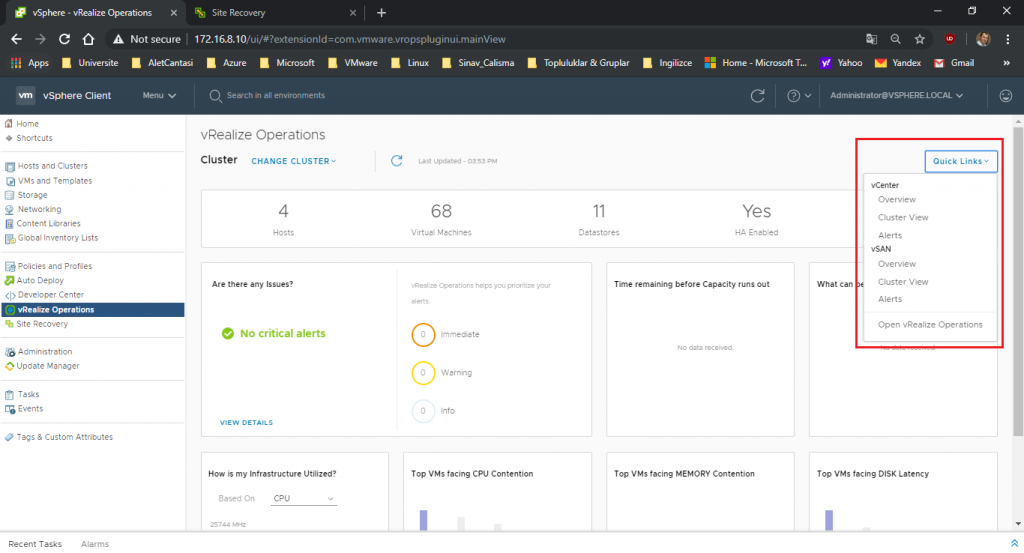Click the smiley feedback icon

pyautogui.click(x=1005, y=96)
